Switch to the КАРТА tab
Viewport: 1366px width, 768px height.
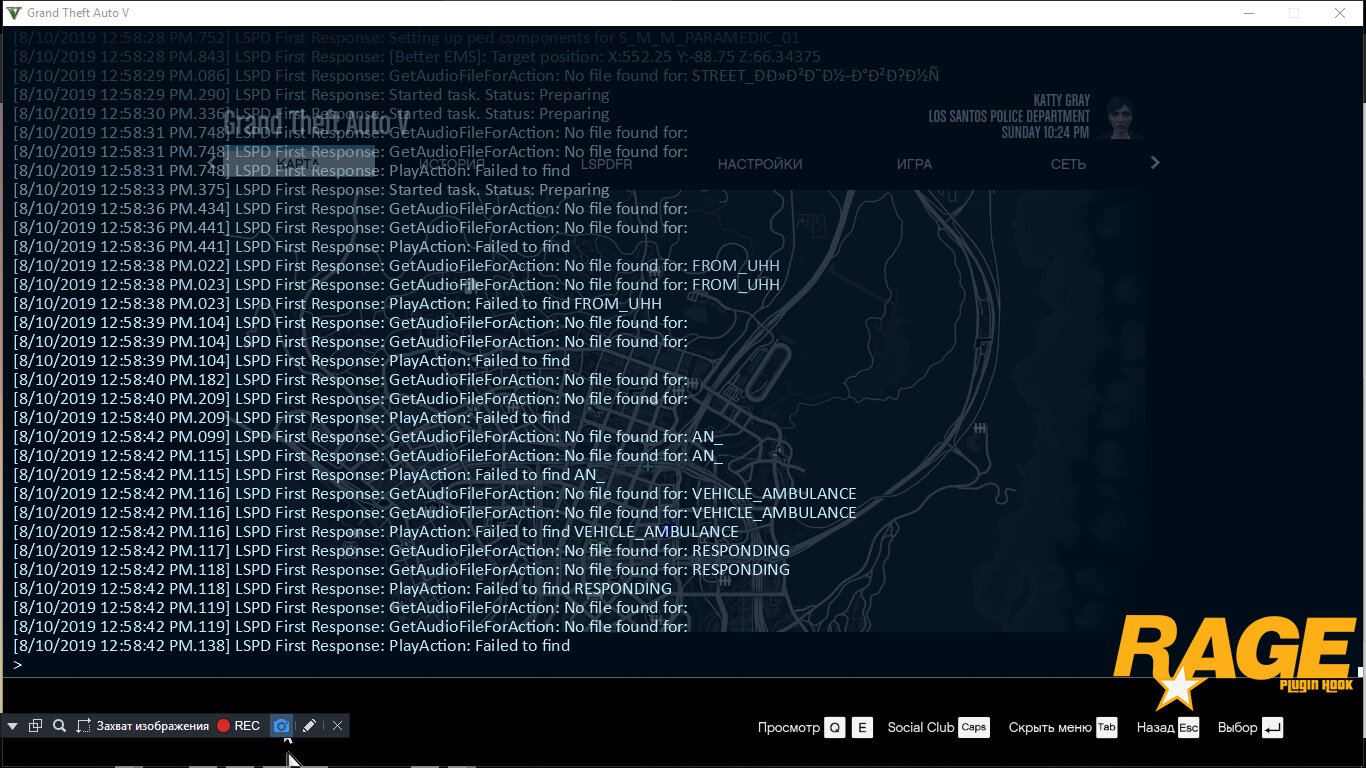point(299,164)
